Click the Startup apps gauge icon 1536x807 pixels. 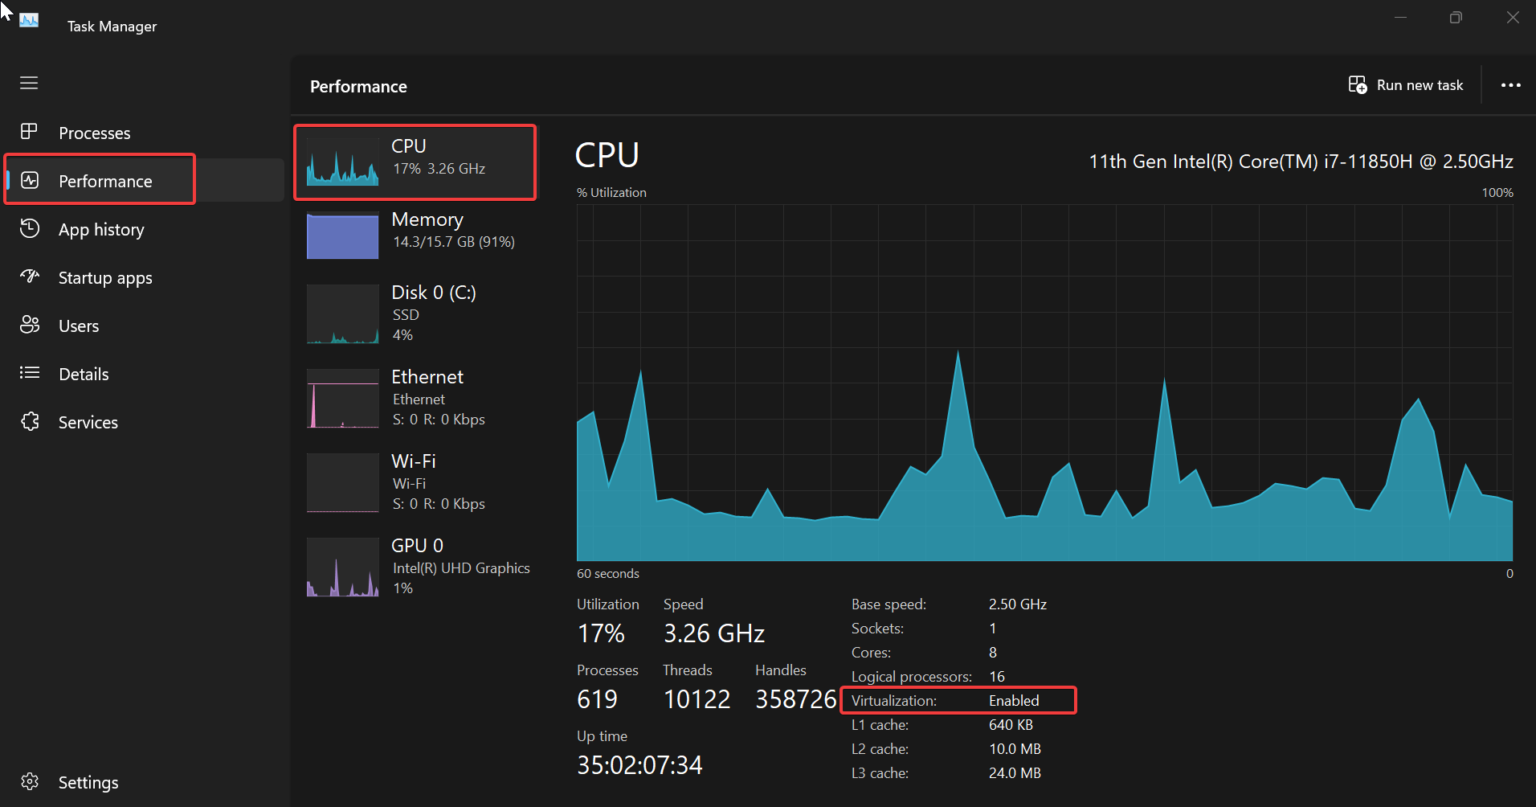tap(29, 277)
